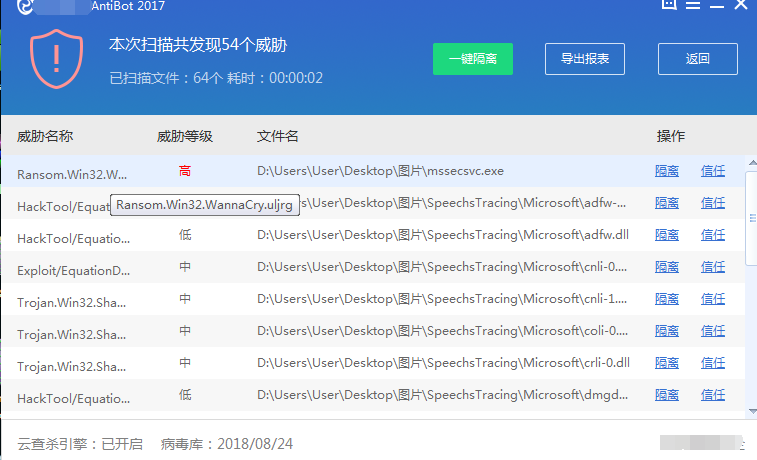Click 病毒库：2018/08/24 status text

click(227, 444)
